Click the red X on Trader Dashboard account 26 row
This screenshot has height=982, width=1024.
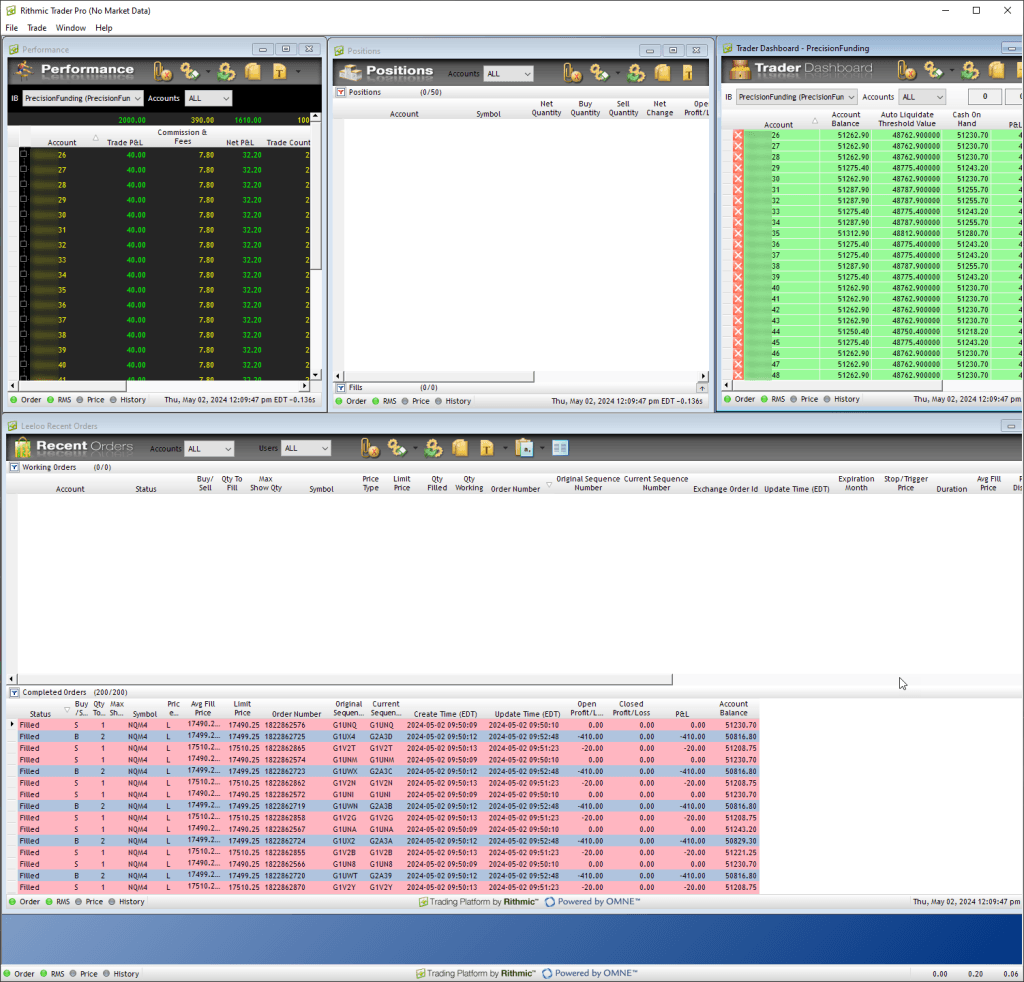pyautogui.click(x=738, y=135)
